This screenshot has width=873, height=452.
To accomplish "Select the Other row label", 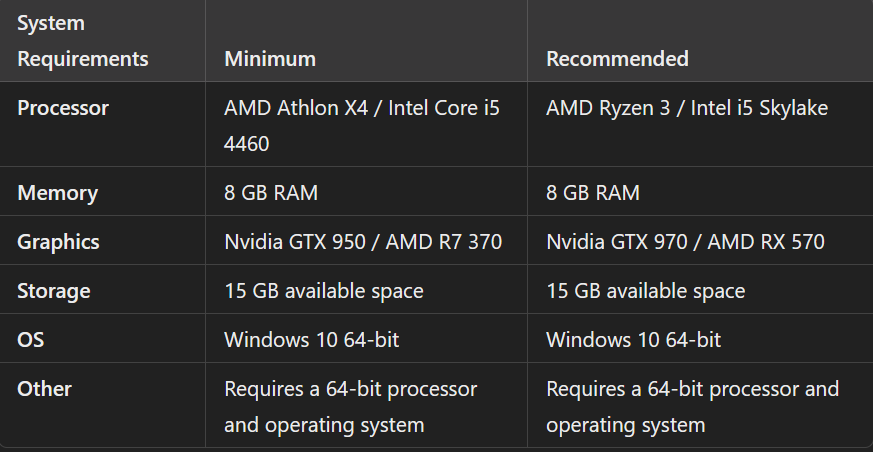I will pos(45,389).
